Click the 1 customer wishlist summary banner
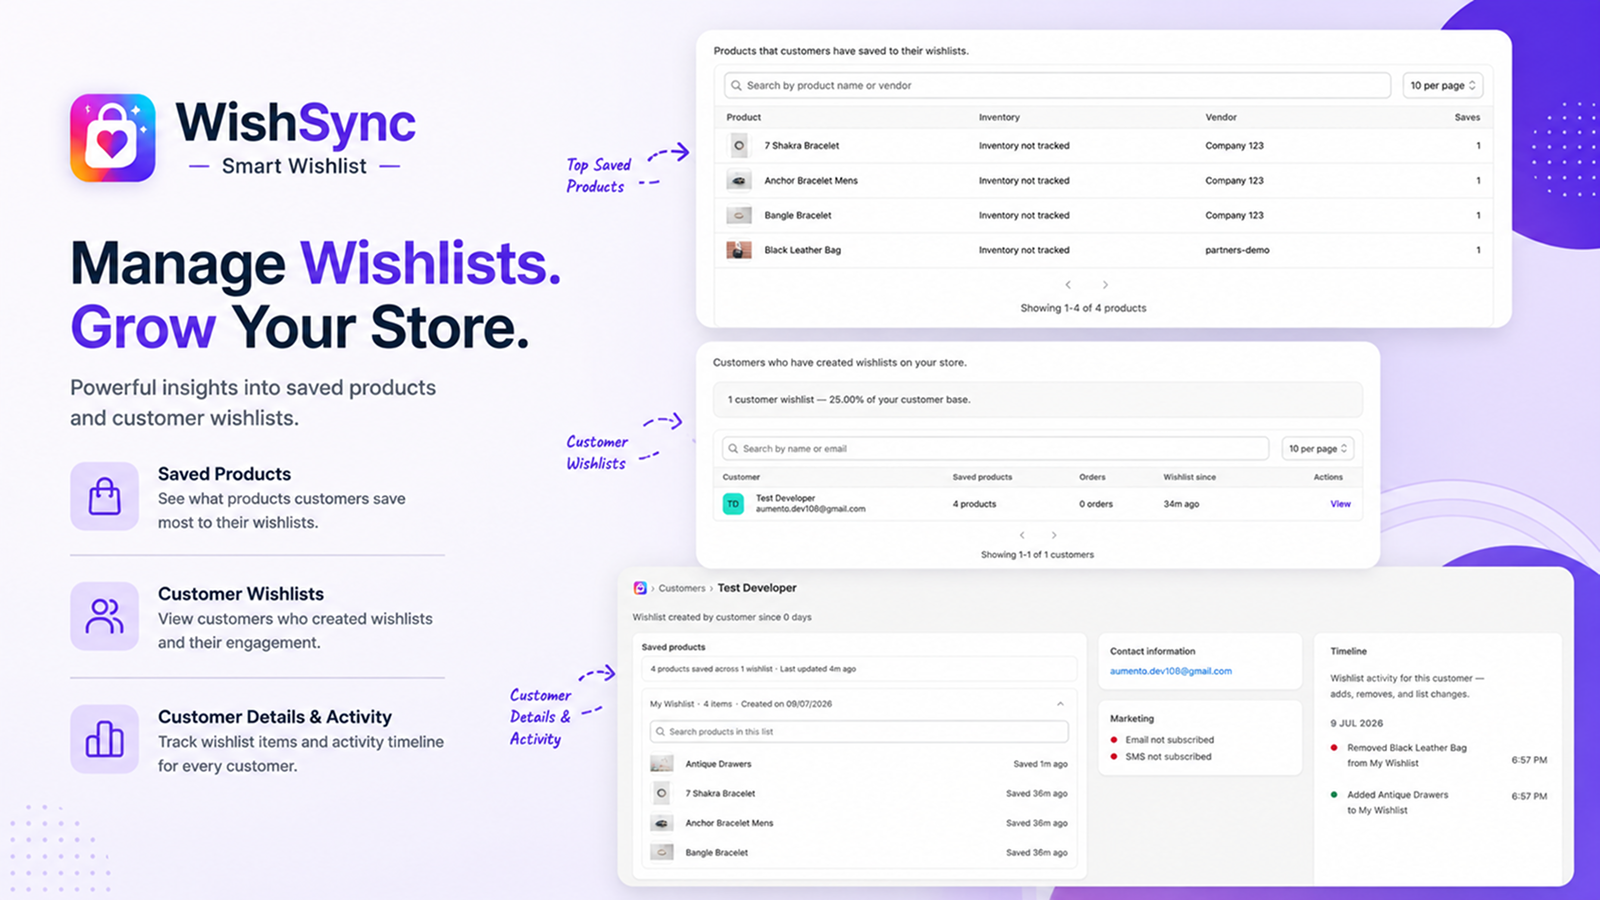1600x900 pixels. coord(1038,400)
